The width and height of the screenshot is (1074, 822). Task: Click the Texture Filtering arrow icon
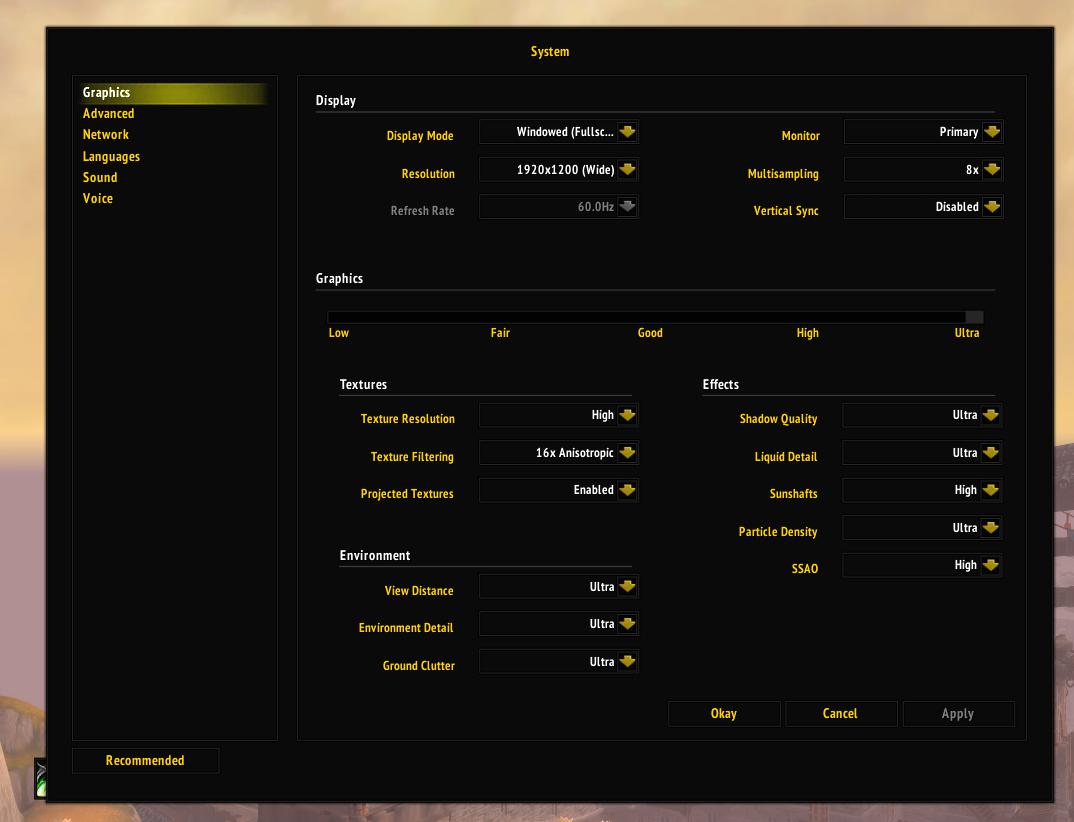627,453
